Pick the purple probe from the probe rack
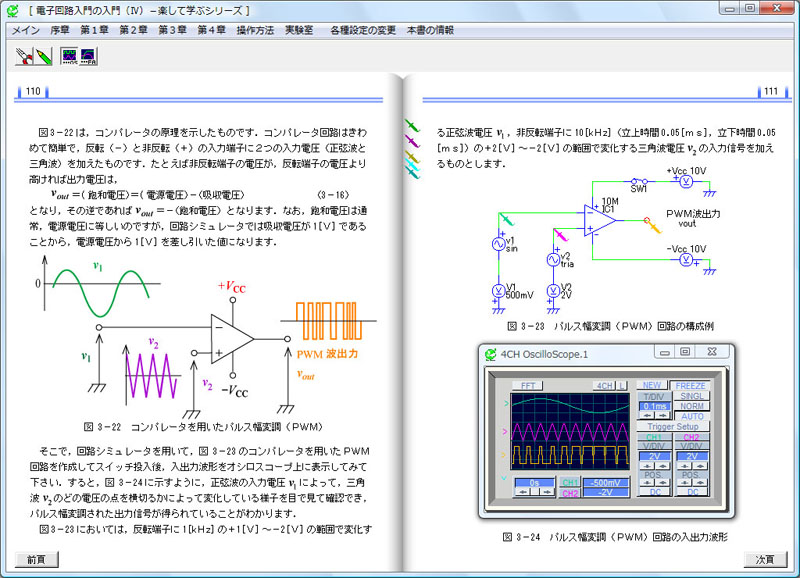Screen dimensions: 800x578 point(412,140)
